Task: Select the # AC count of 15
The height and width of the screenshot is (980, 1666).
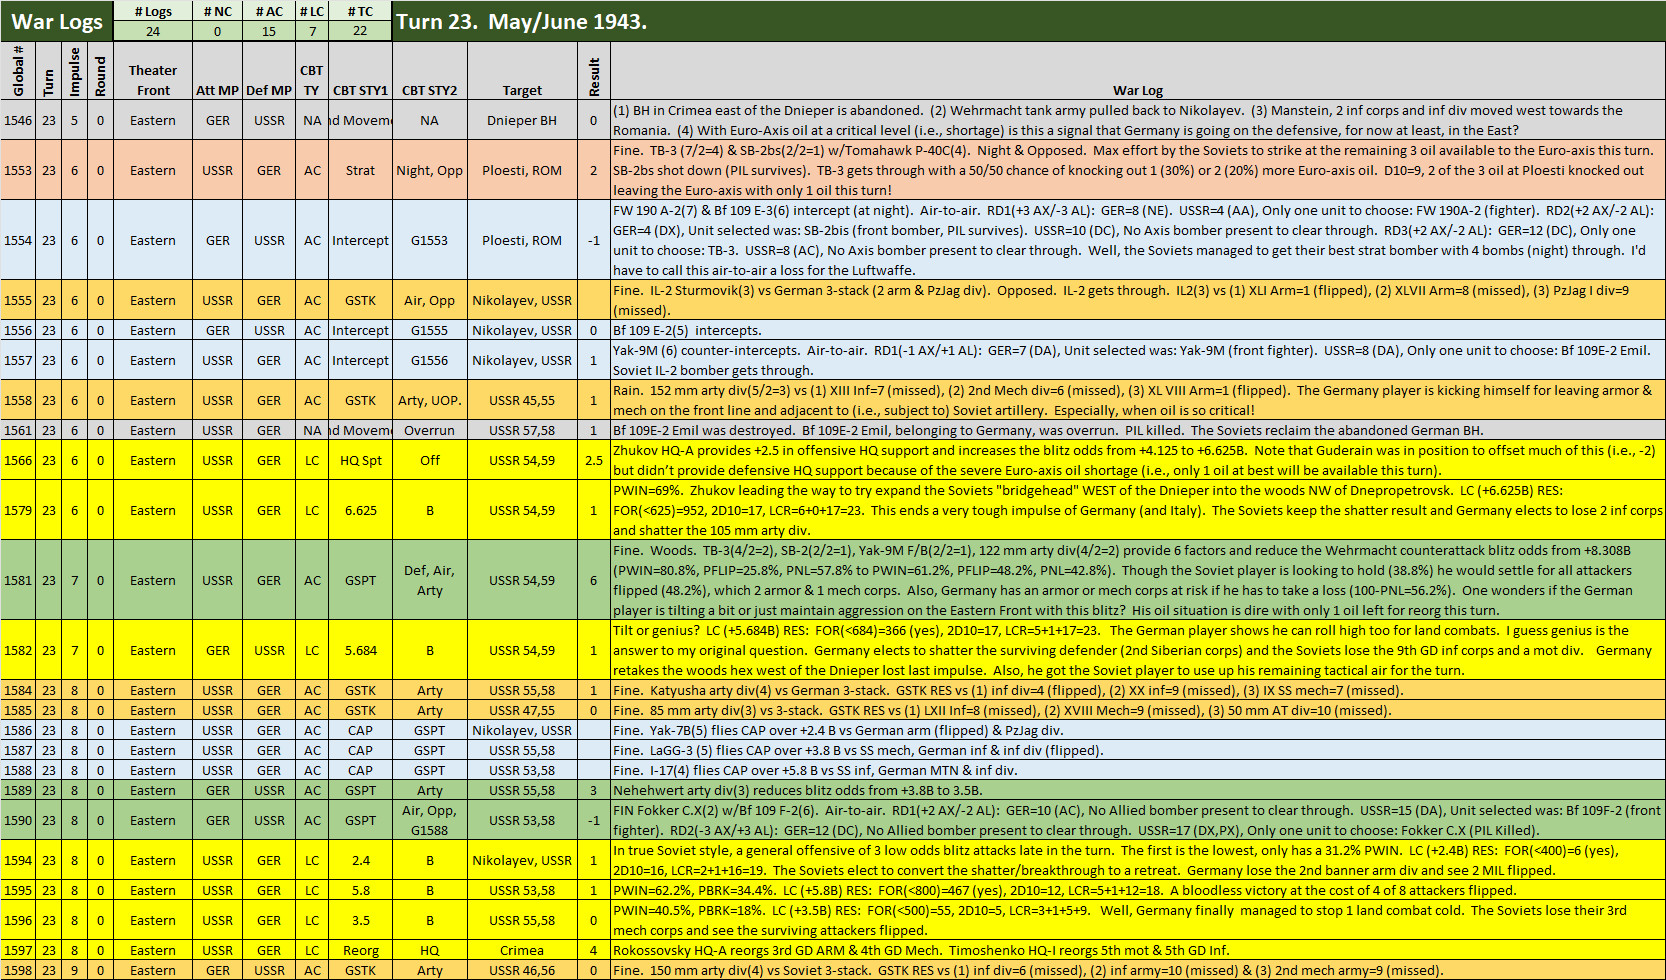Action: (x=267, y=33)
